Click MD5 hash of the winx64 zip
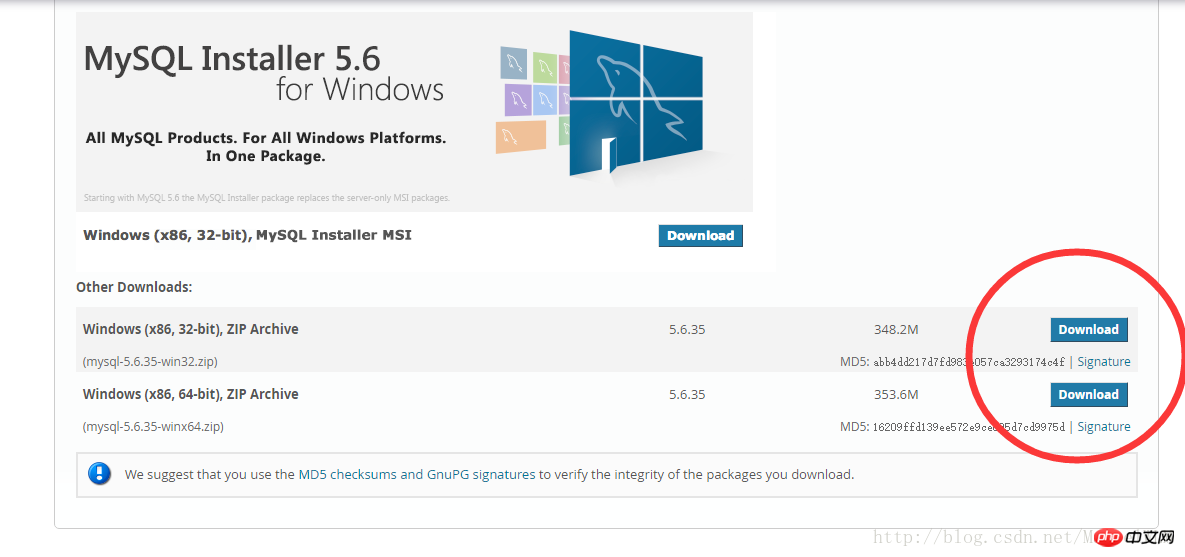The height and width of the screenshot is (557, 1185). (x=969, y=426)
